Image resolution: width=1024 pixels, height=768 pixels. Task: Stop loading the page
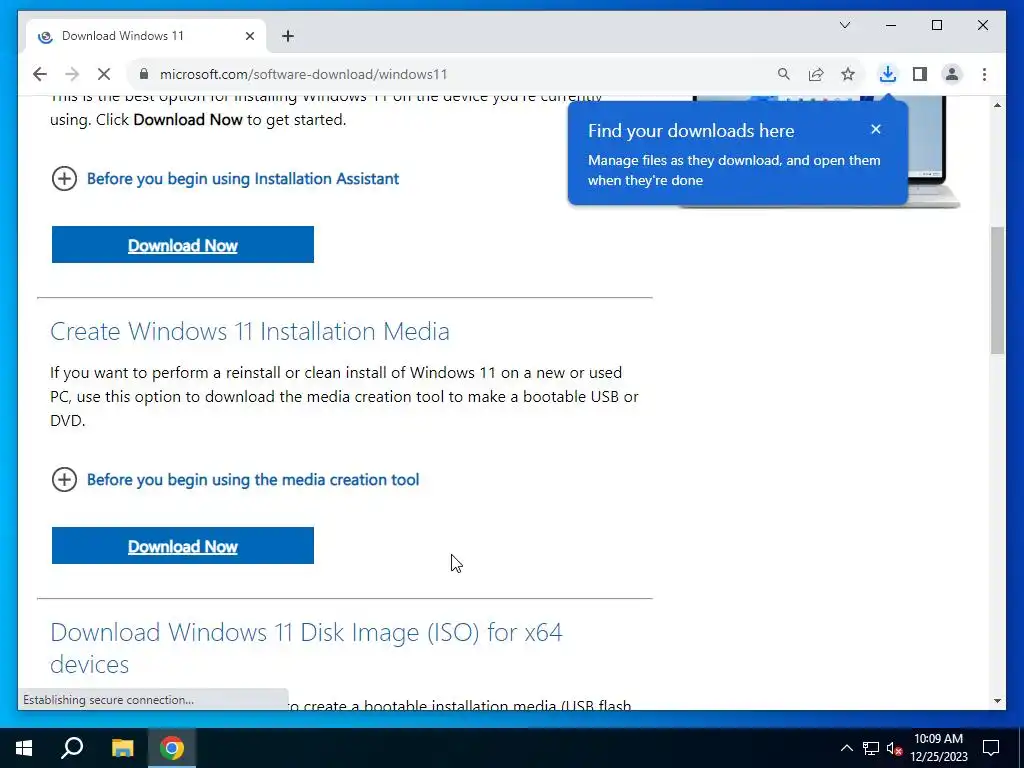(104, 74)
